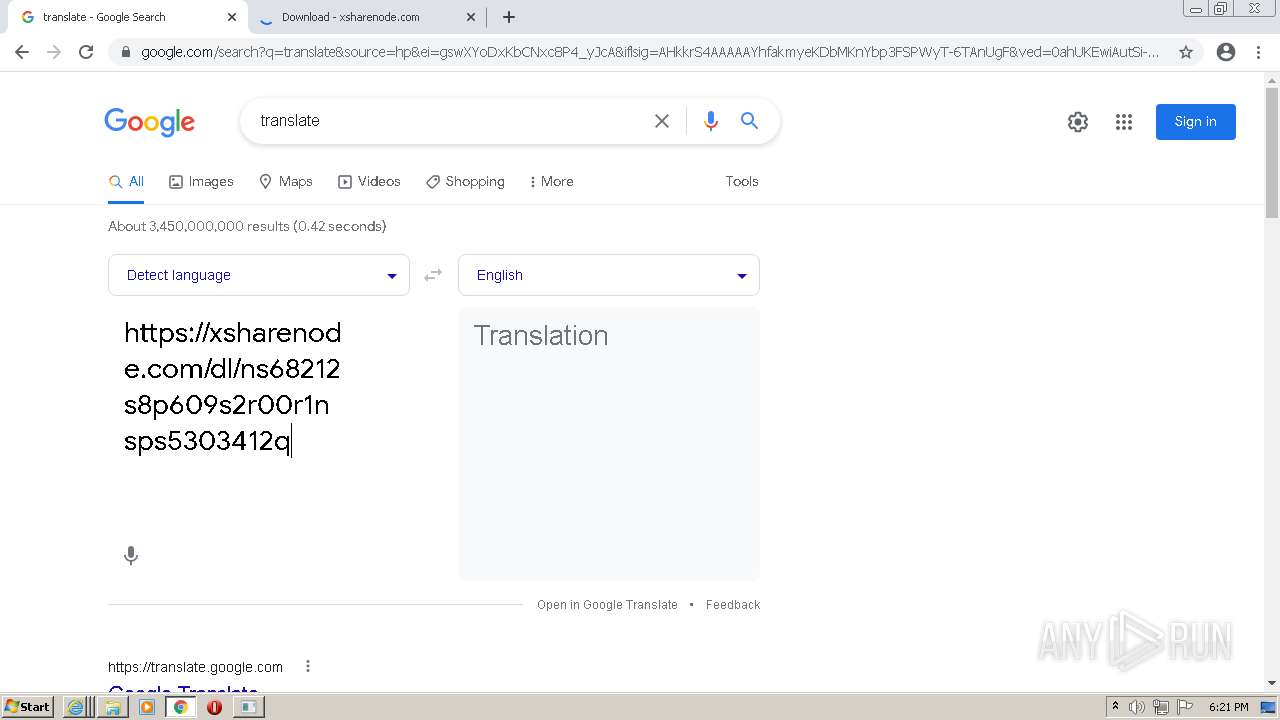Open the Windows Start menu
The width and height of the screenshot is (1280, 720).
(28, 706)
